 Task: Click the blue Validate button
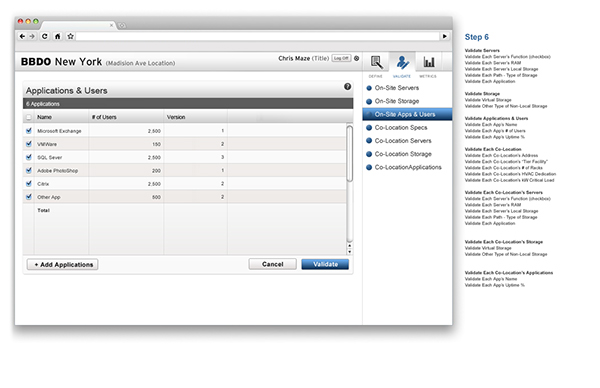(325, 264)
